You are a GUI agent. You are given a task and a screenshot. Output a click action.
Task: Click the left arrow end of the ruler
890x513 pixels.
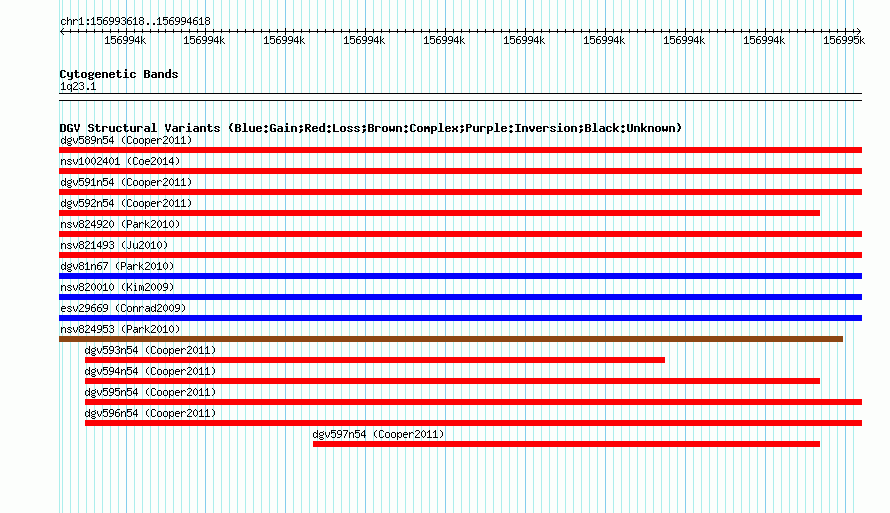(x=62, y=31)
